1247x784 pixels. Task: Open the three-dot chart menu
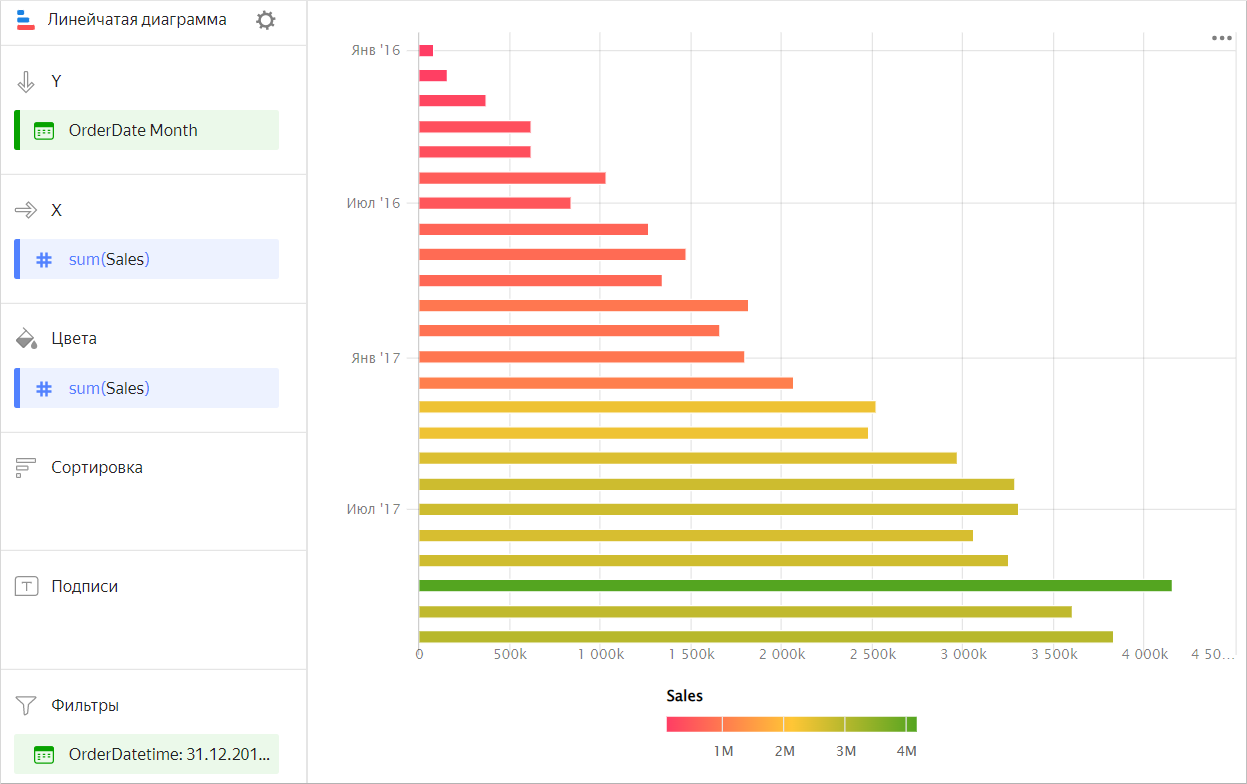tap(1221, 38)
